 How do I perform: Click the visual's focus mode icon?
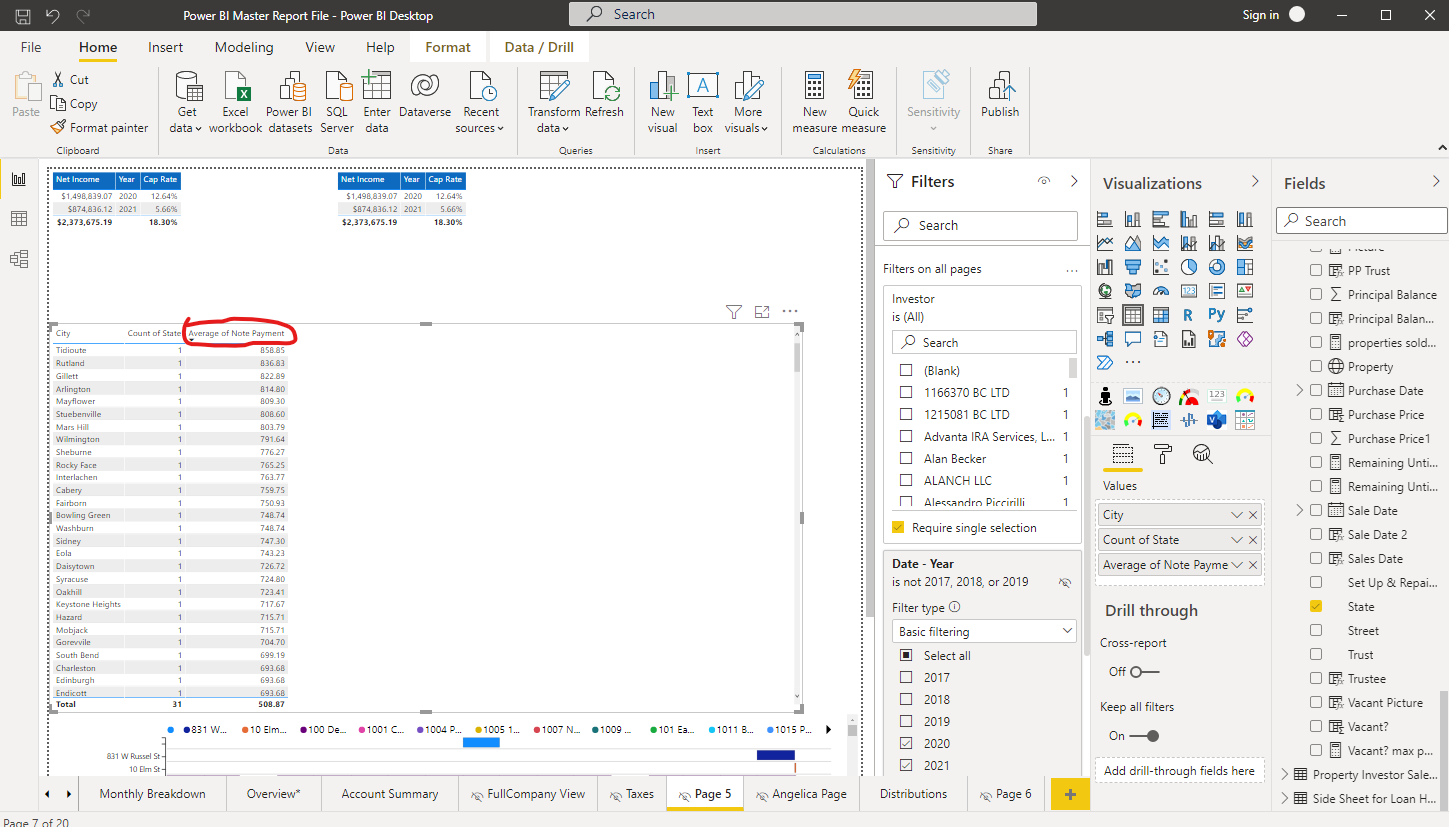click(762, 312)
